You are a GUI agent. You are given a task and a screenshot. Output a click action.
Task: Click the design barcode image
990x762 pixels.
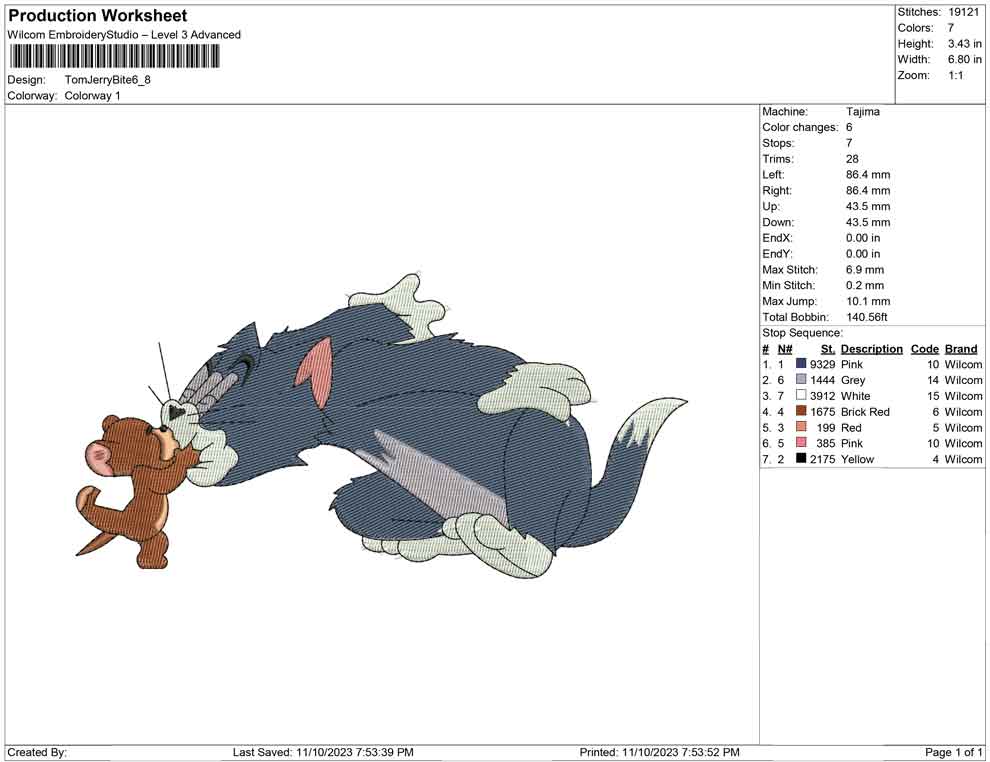click(115, 57)
